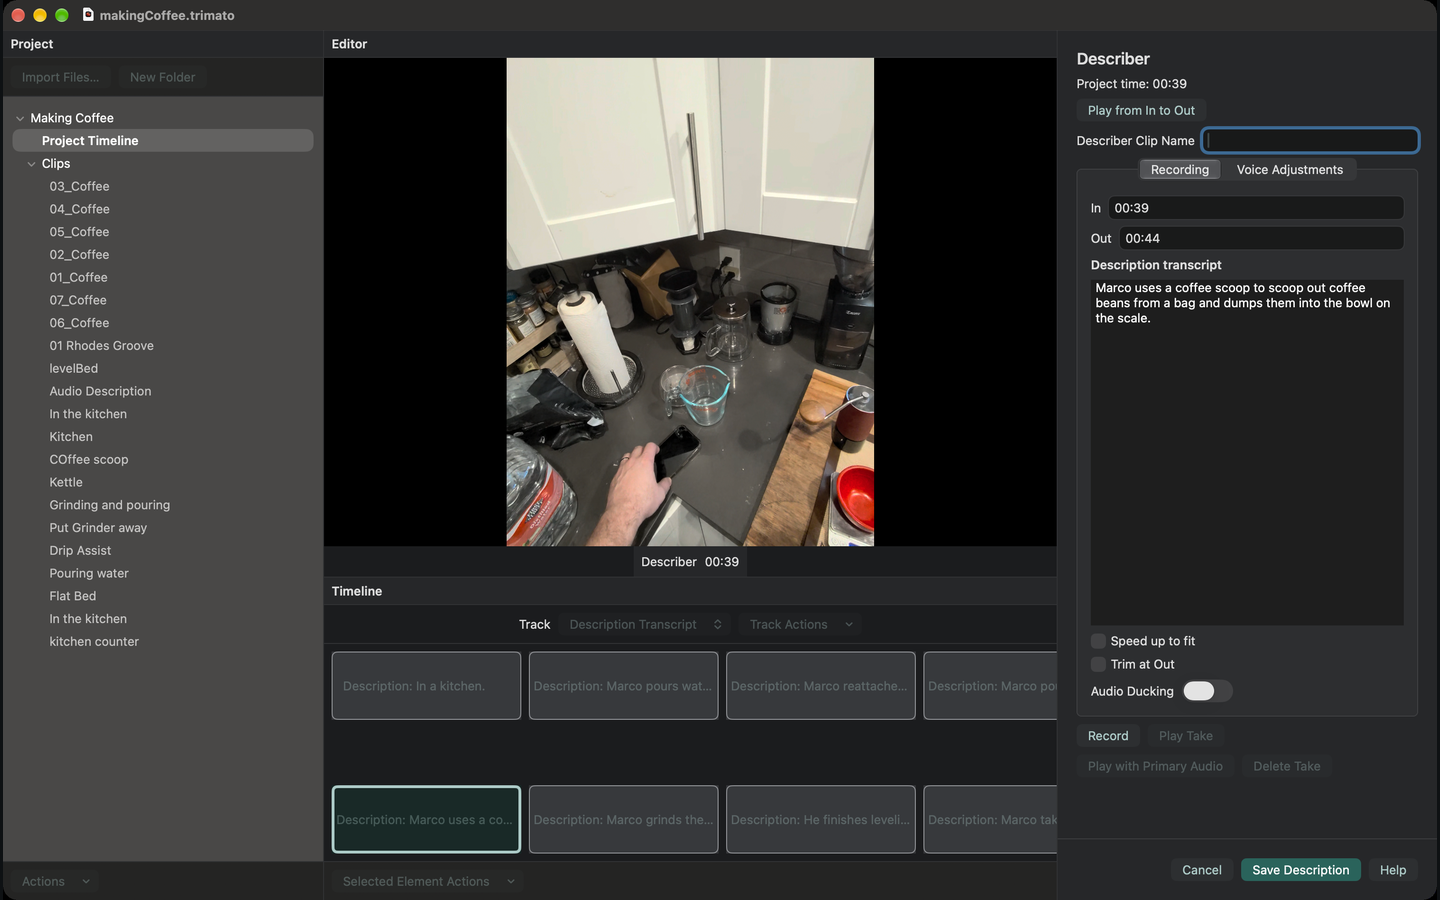The height and width of the screenshot is (900, 1440).
Task: Collapse the Clips group chevron
Action: pyautogui.click(x=32, y=164)
